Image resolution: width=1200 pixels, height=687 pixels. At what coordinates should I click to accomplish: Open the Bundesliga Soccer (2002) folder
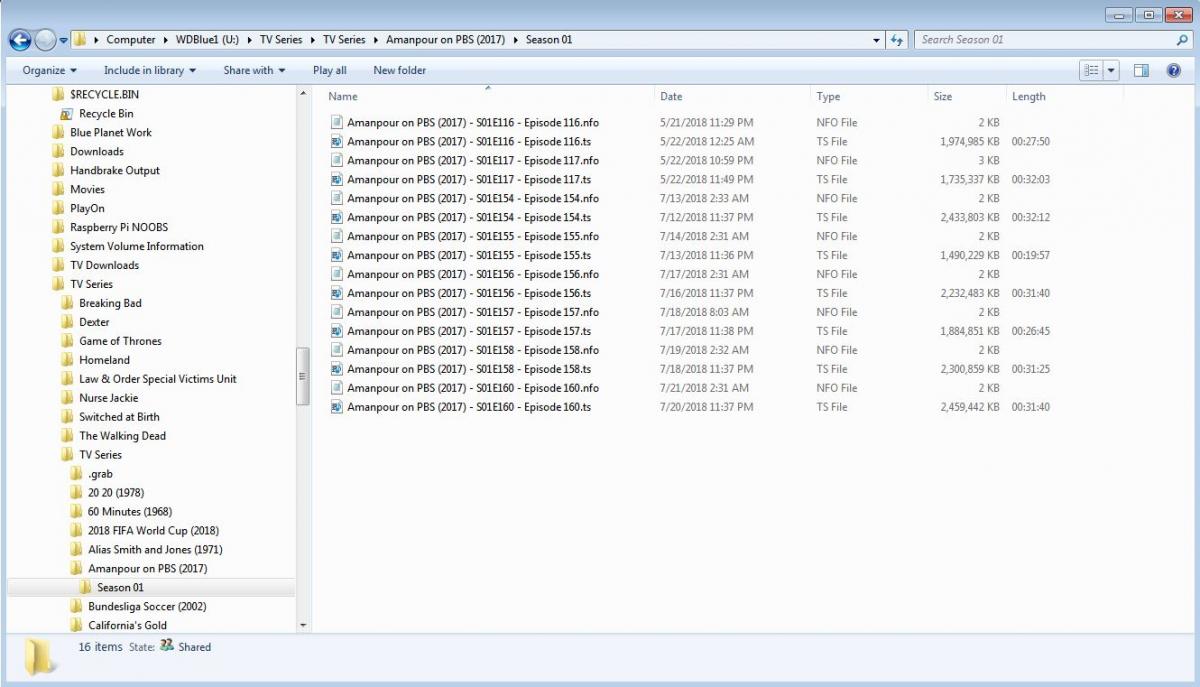(147, 606)
